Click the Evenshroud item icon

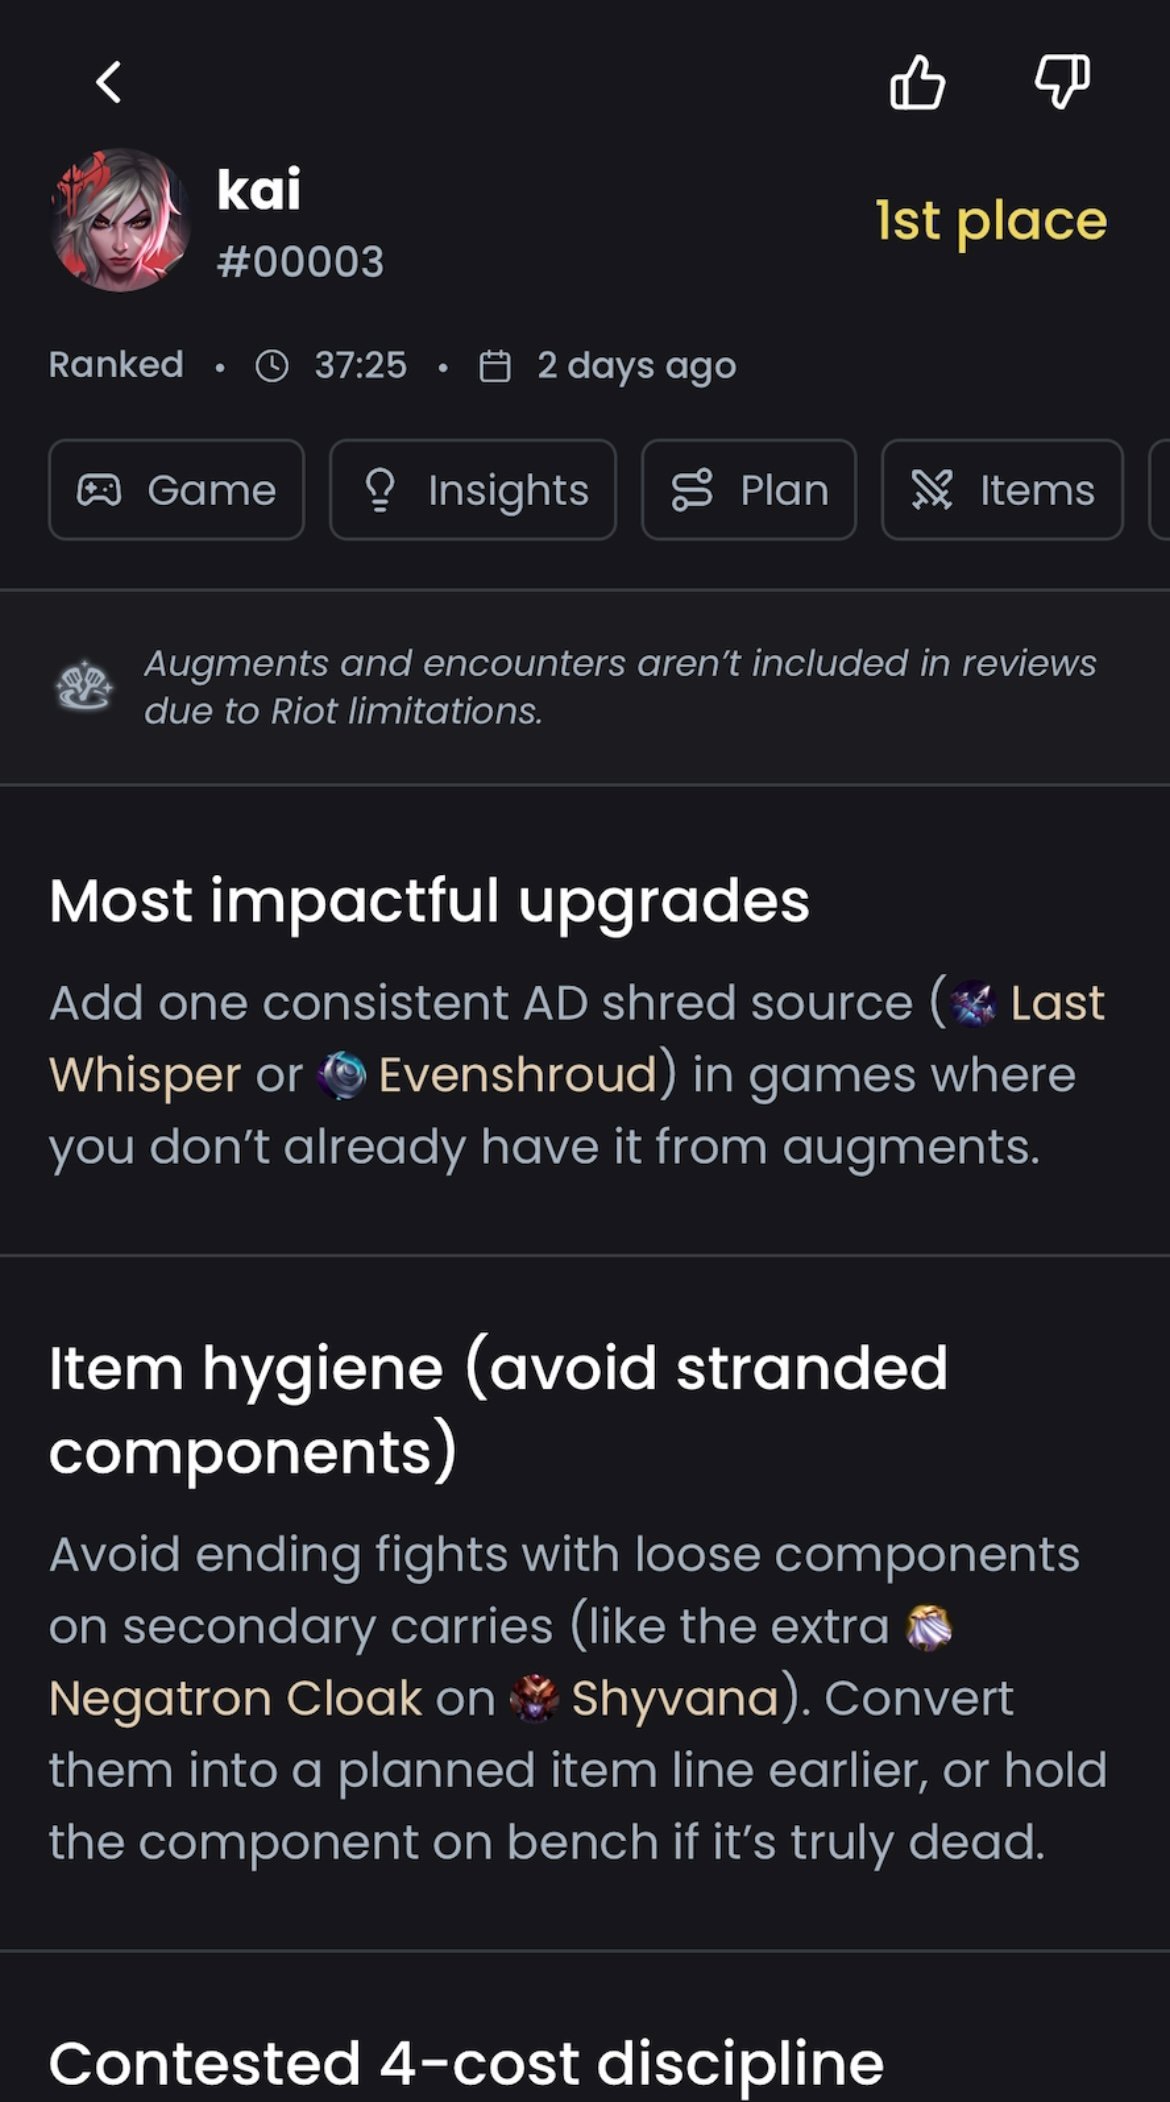pyautogui.click(x=341, y=1076)
